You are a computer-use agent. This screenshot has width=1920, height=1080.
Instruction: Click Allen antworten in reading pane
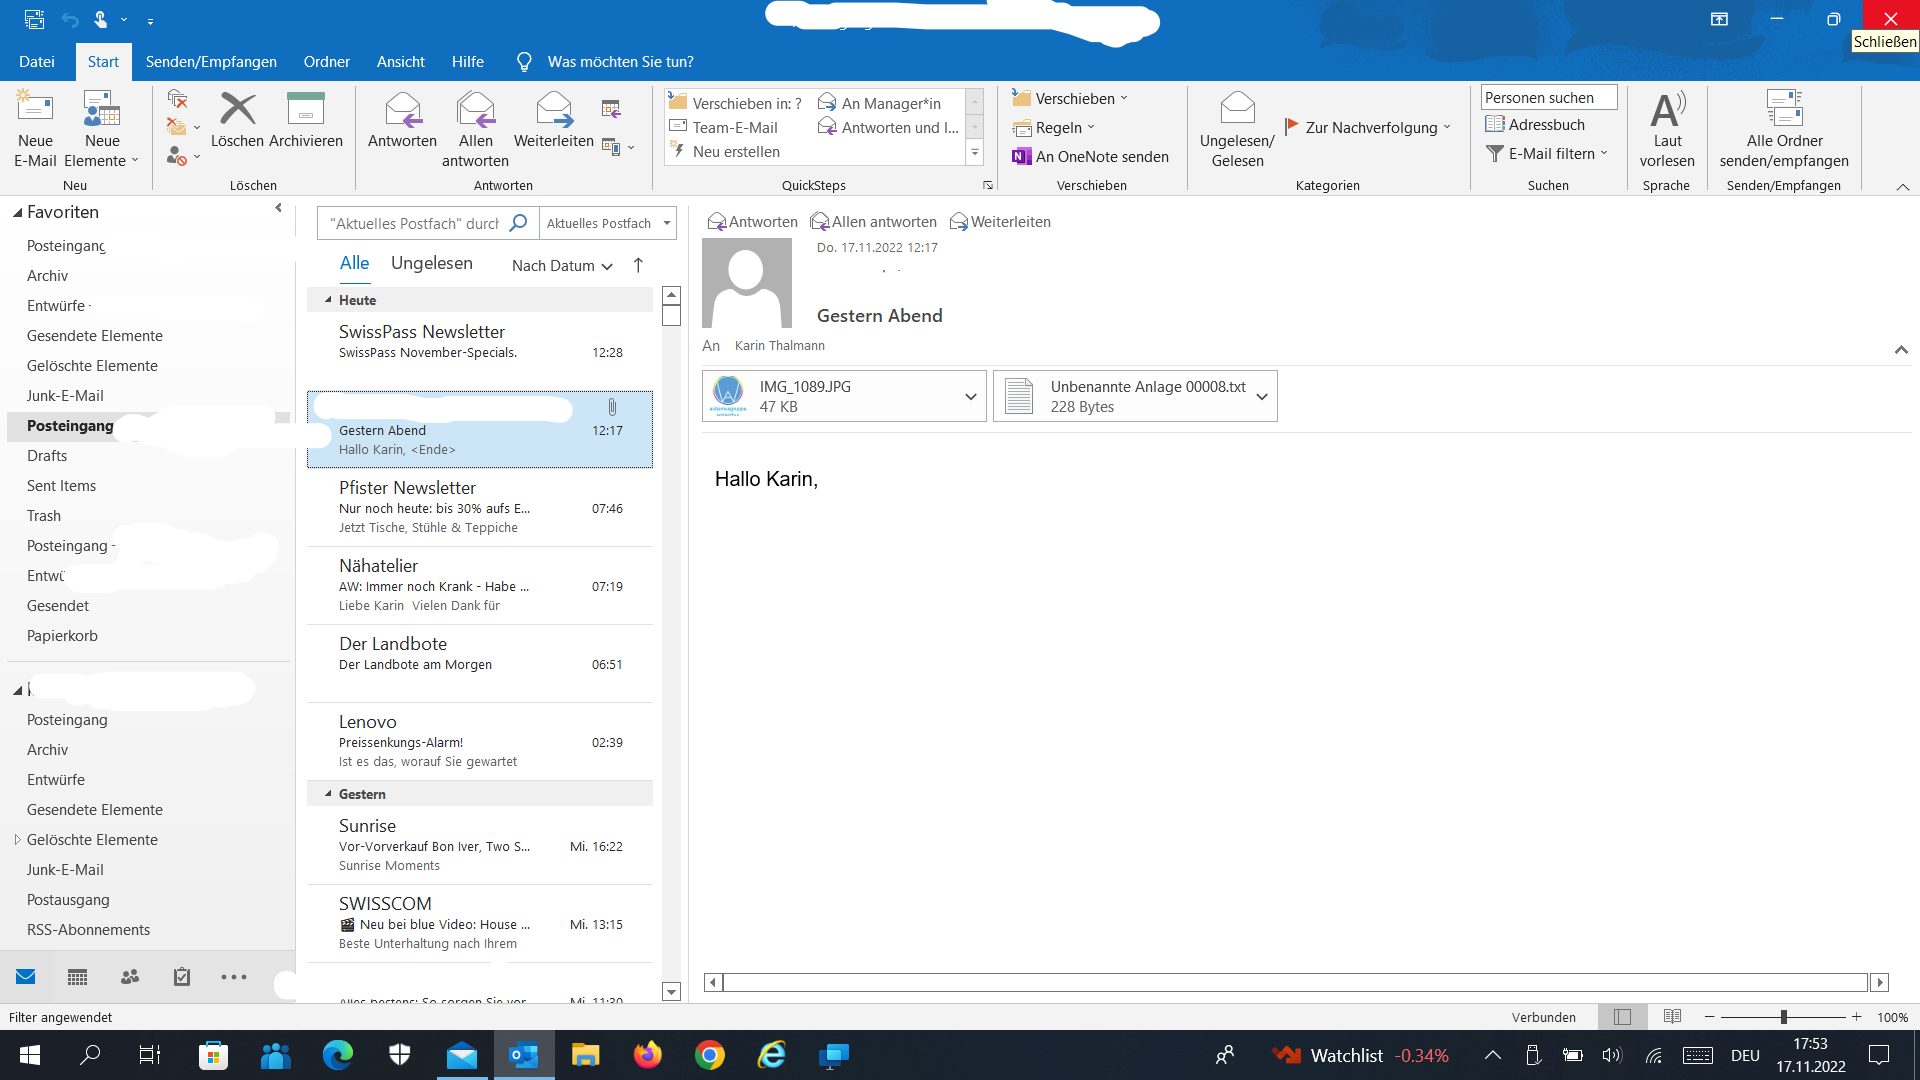[x=873, y=222]
